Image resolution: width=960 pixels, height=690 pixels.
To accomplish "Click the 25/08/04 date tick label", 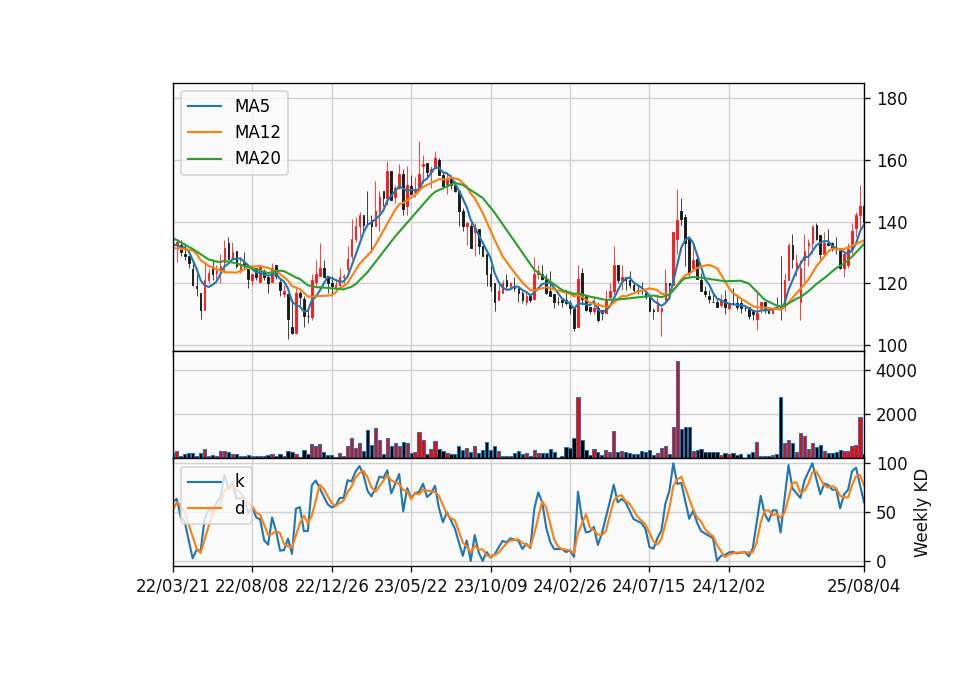I will pos(864,587).
